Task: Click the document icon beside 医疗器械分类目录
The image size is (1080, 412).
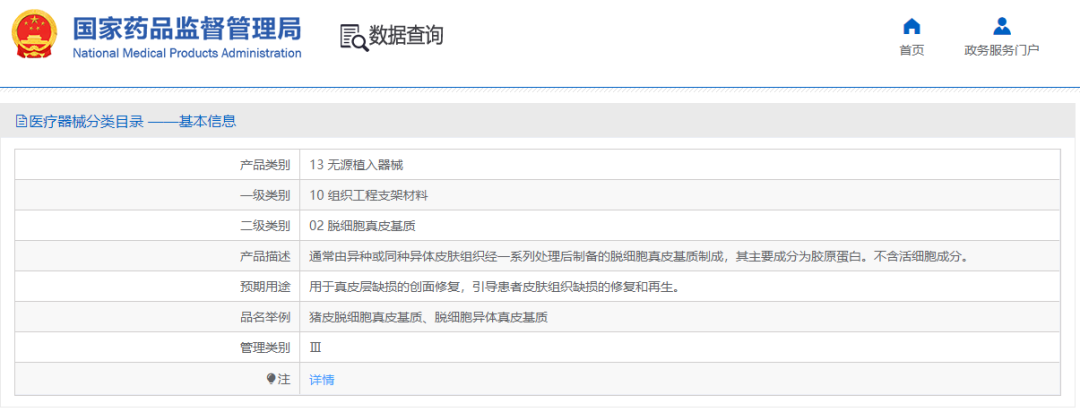Action: pyautogui.click(x=21, y=122)
